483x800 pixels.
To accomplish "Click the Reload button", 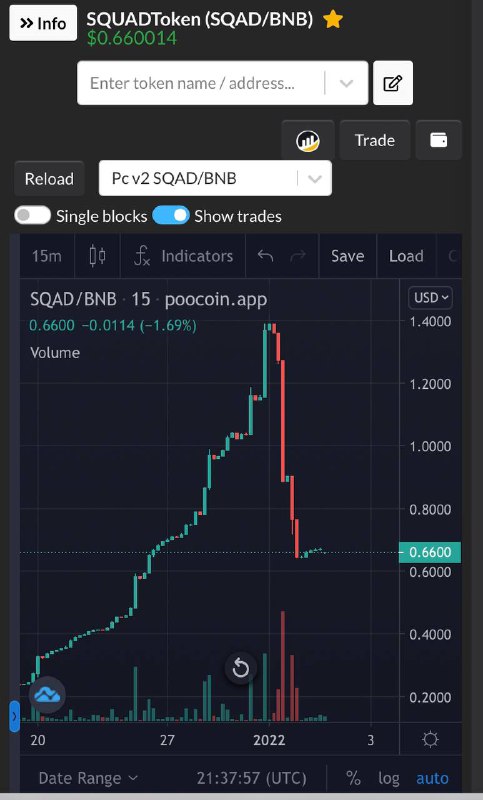I will (x=49, y=179).
